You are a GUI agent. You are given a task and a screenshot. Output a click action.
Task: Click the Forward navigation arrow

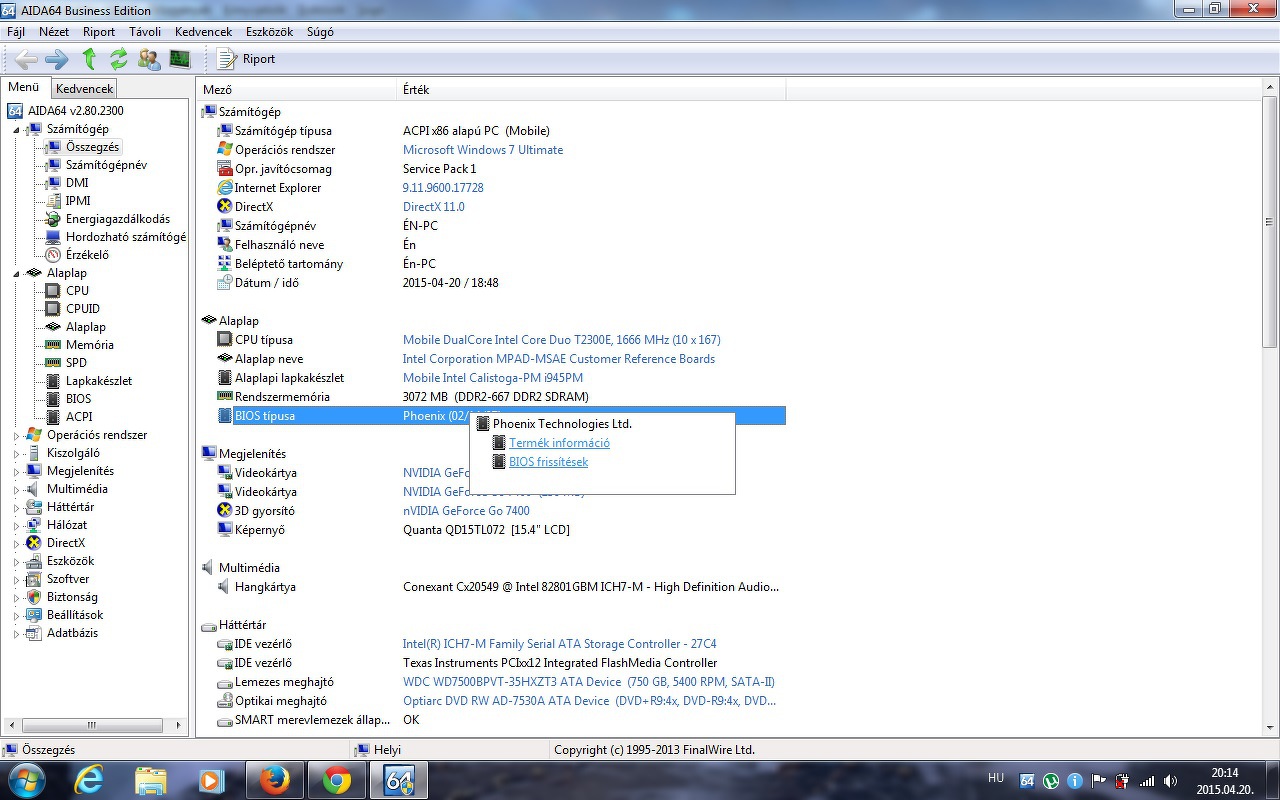[x=57, y=59]
